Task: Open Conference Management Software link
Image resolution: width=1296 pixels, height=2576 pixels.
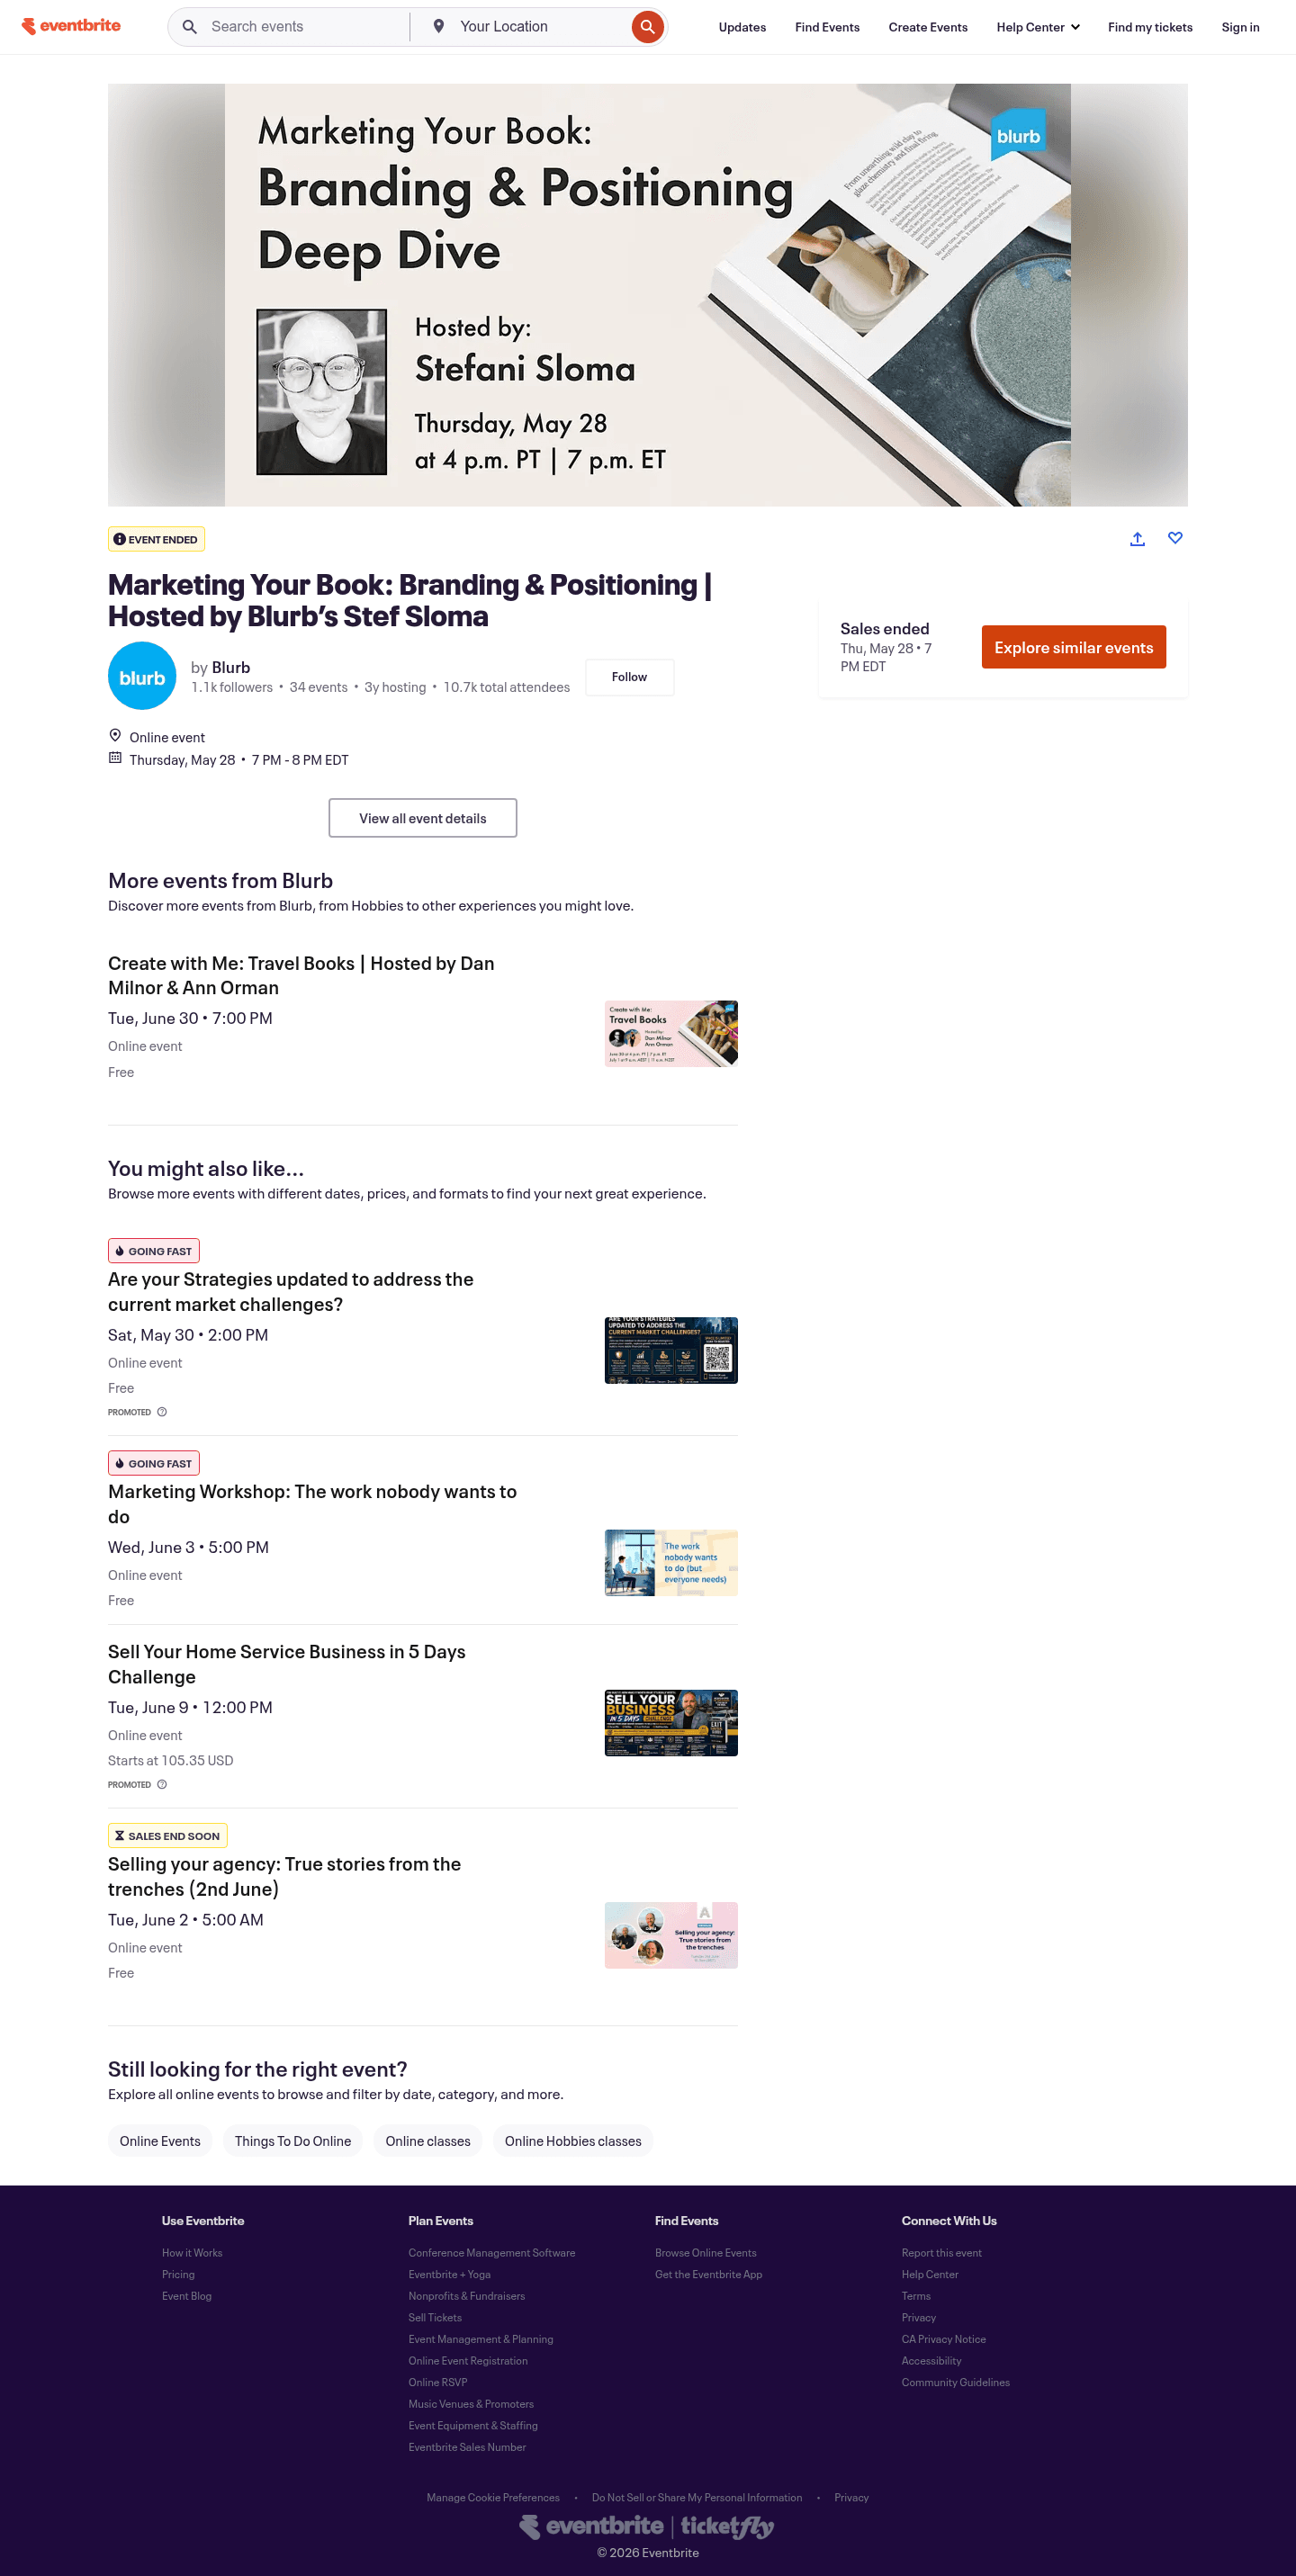Action: (492, 2253)
